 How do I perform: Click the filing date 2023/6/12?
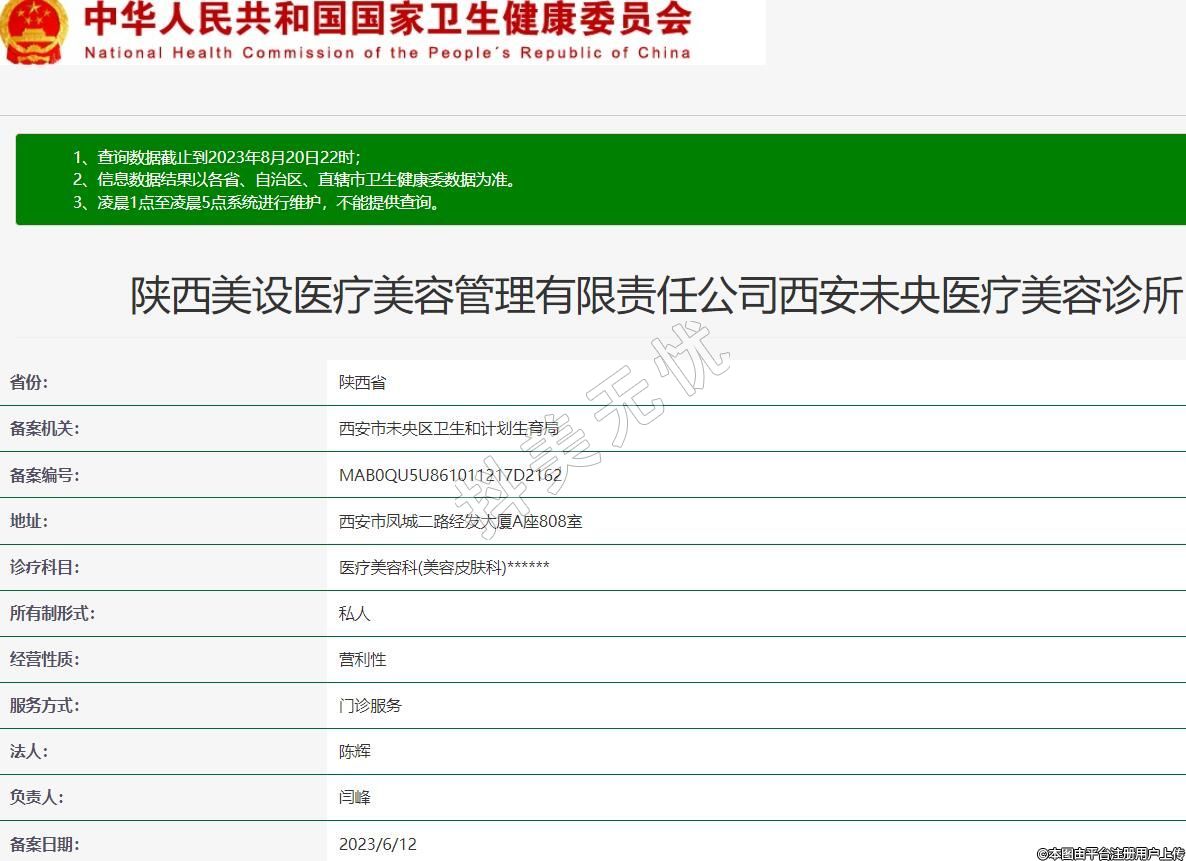[377, 844]
